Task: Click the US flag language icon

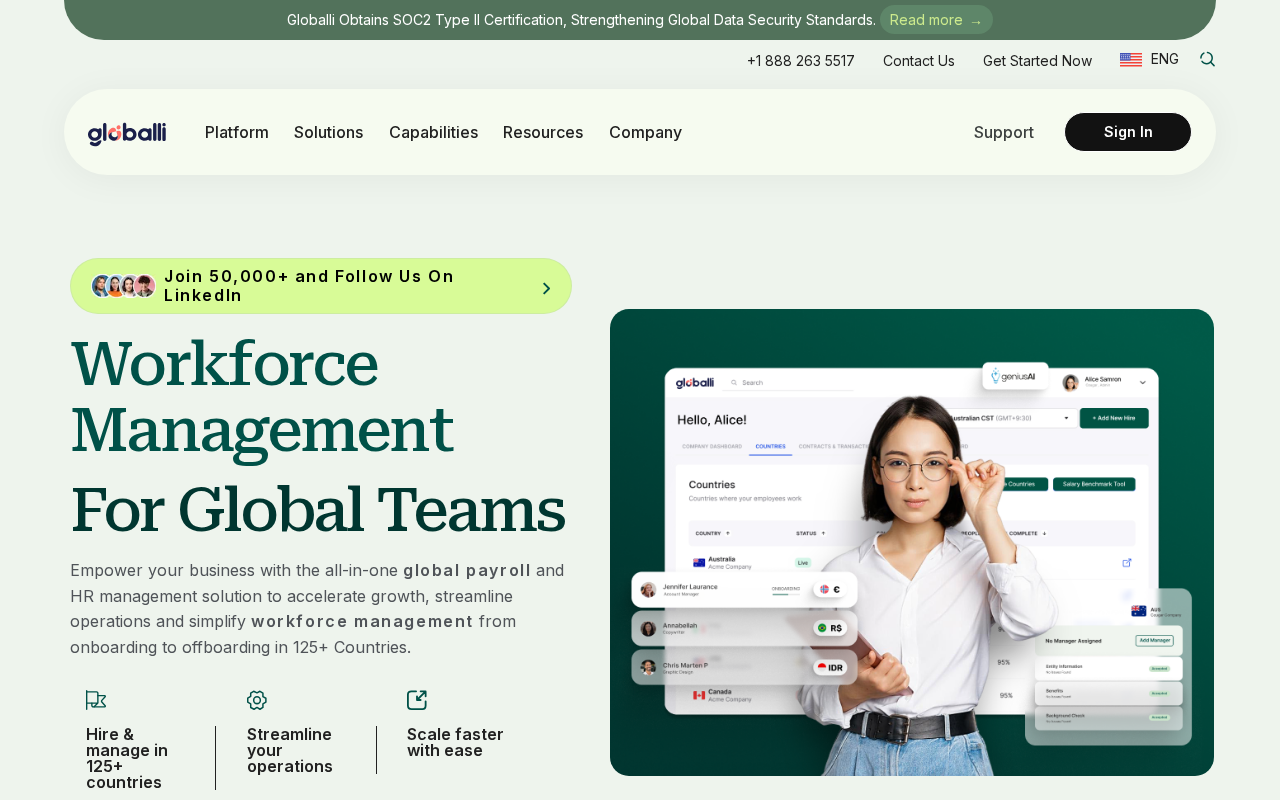Action: (1131, 60)
